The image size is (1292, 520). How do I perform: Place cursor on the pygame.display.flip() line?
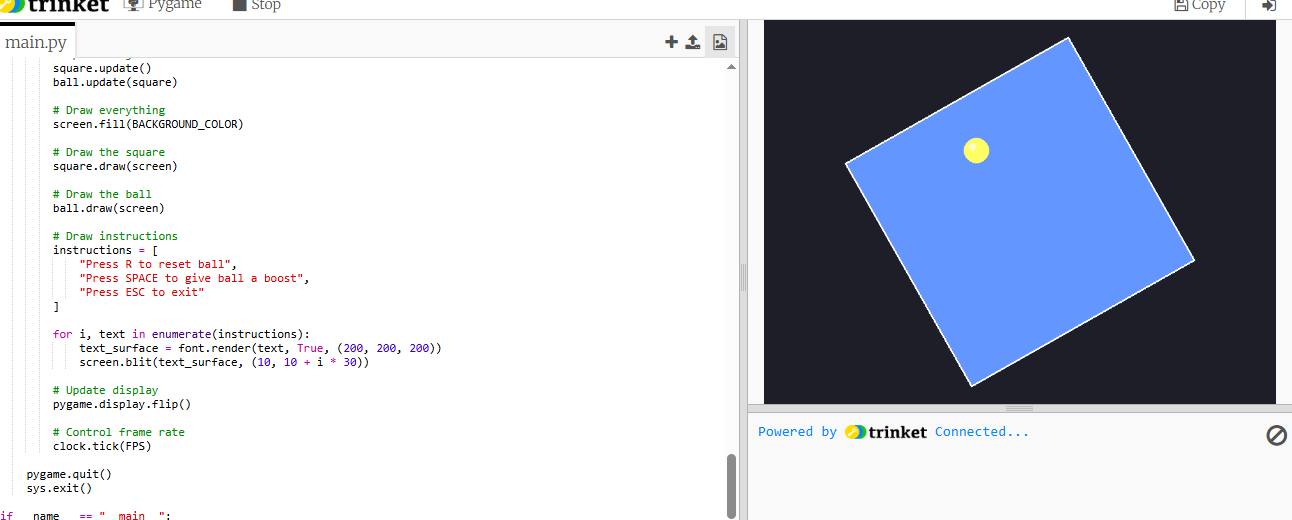point(121,404)
